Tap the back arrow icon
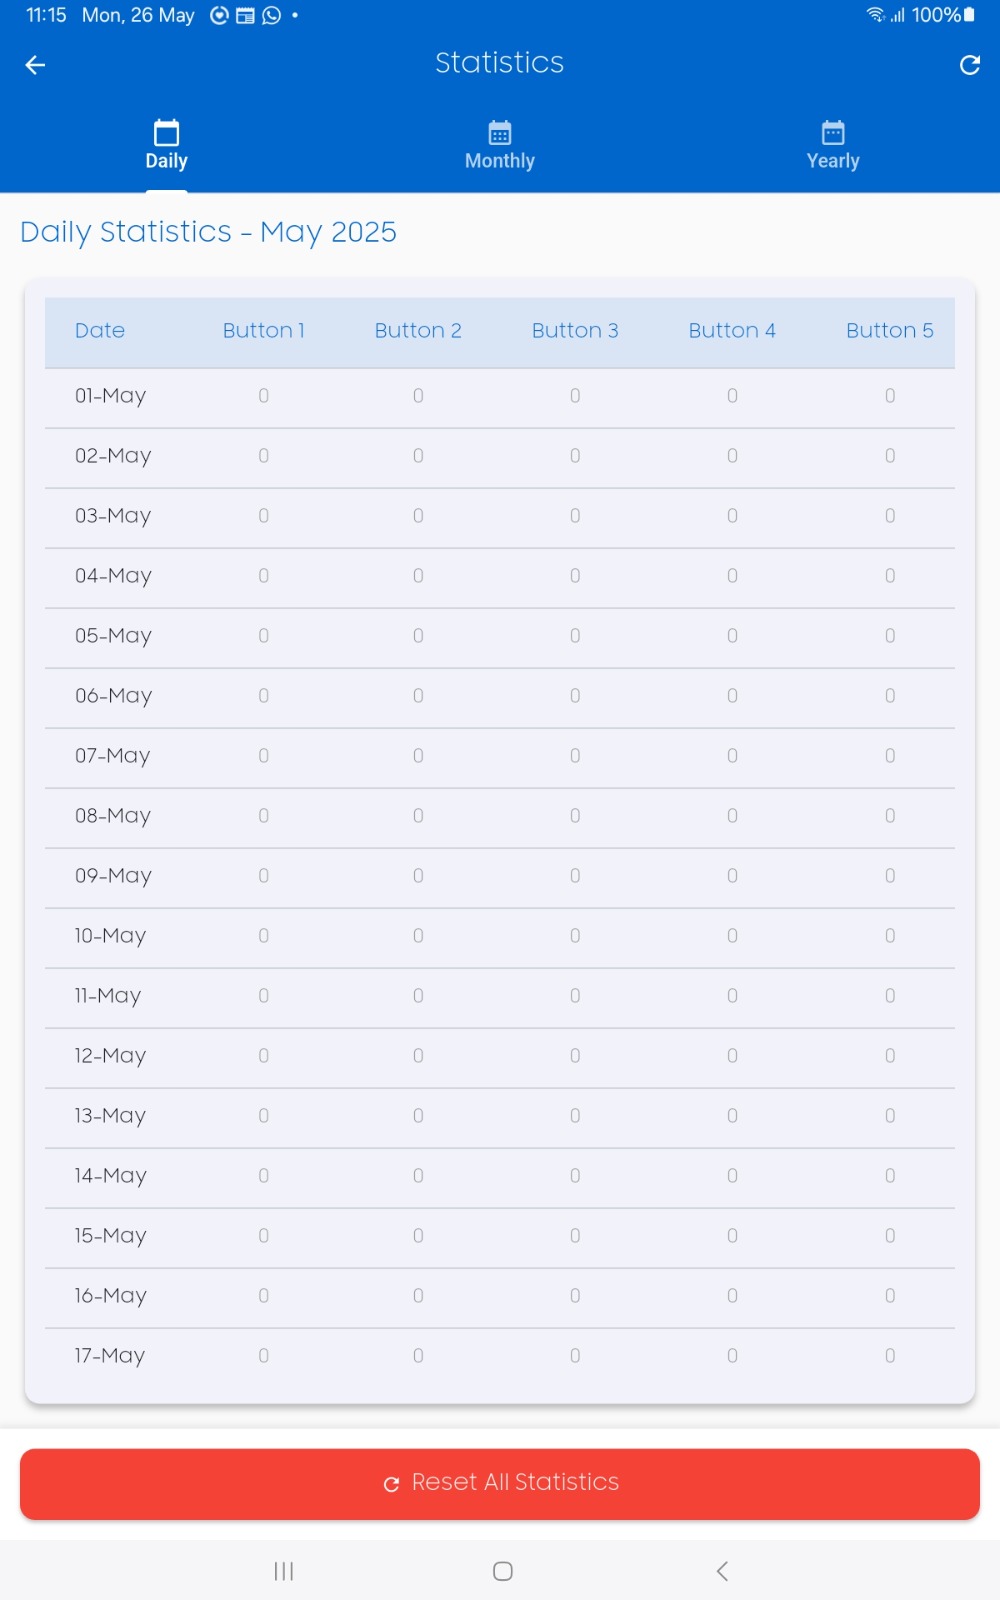Viewport: 1000px width, 1600px height. pyautogui.click(x=35, y=65)
